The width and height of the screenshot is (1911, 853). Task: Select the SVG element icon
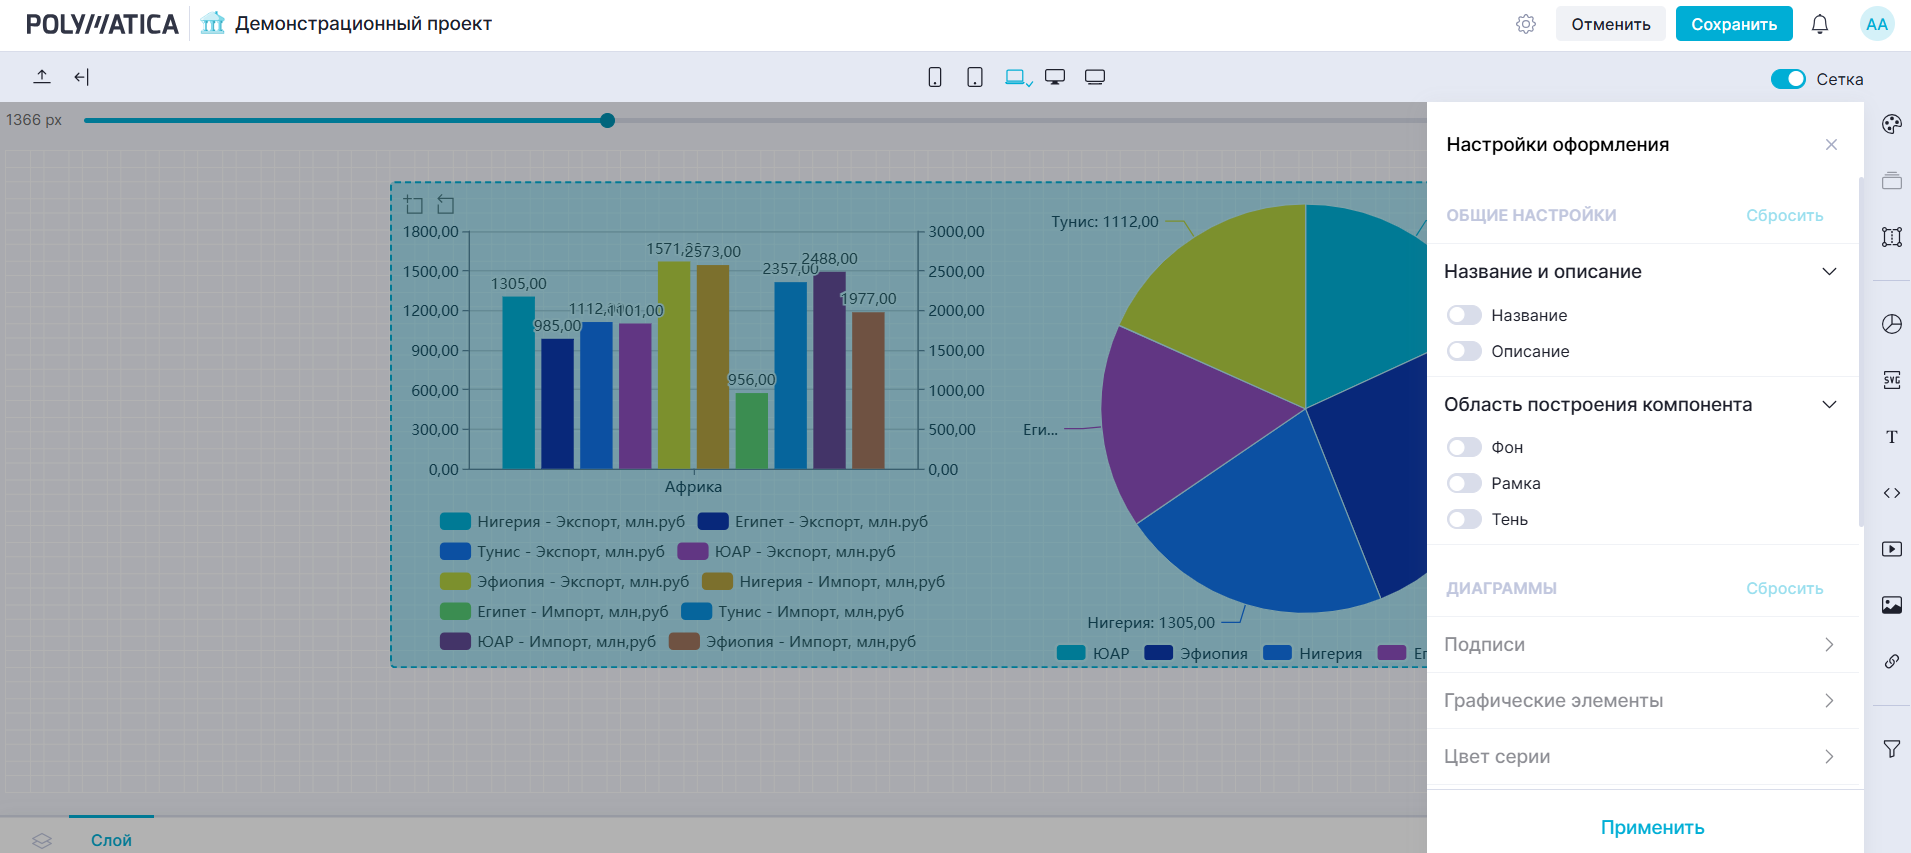(1891, 380)
